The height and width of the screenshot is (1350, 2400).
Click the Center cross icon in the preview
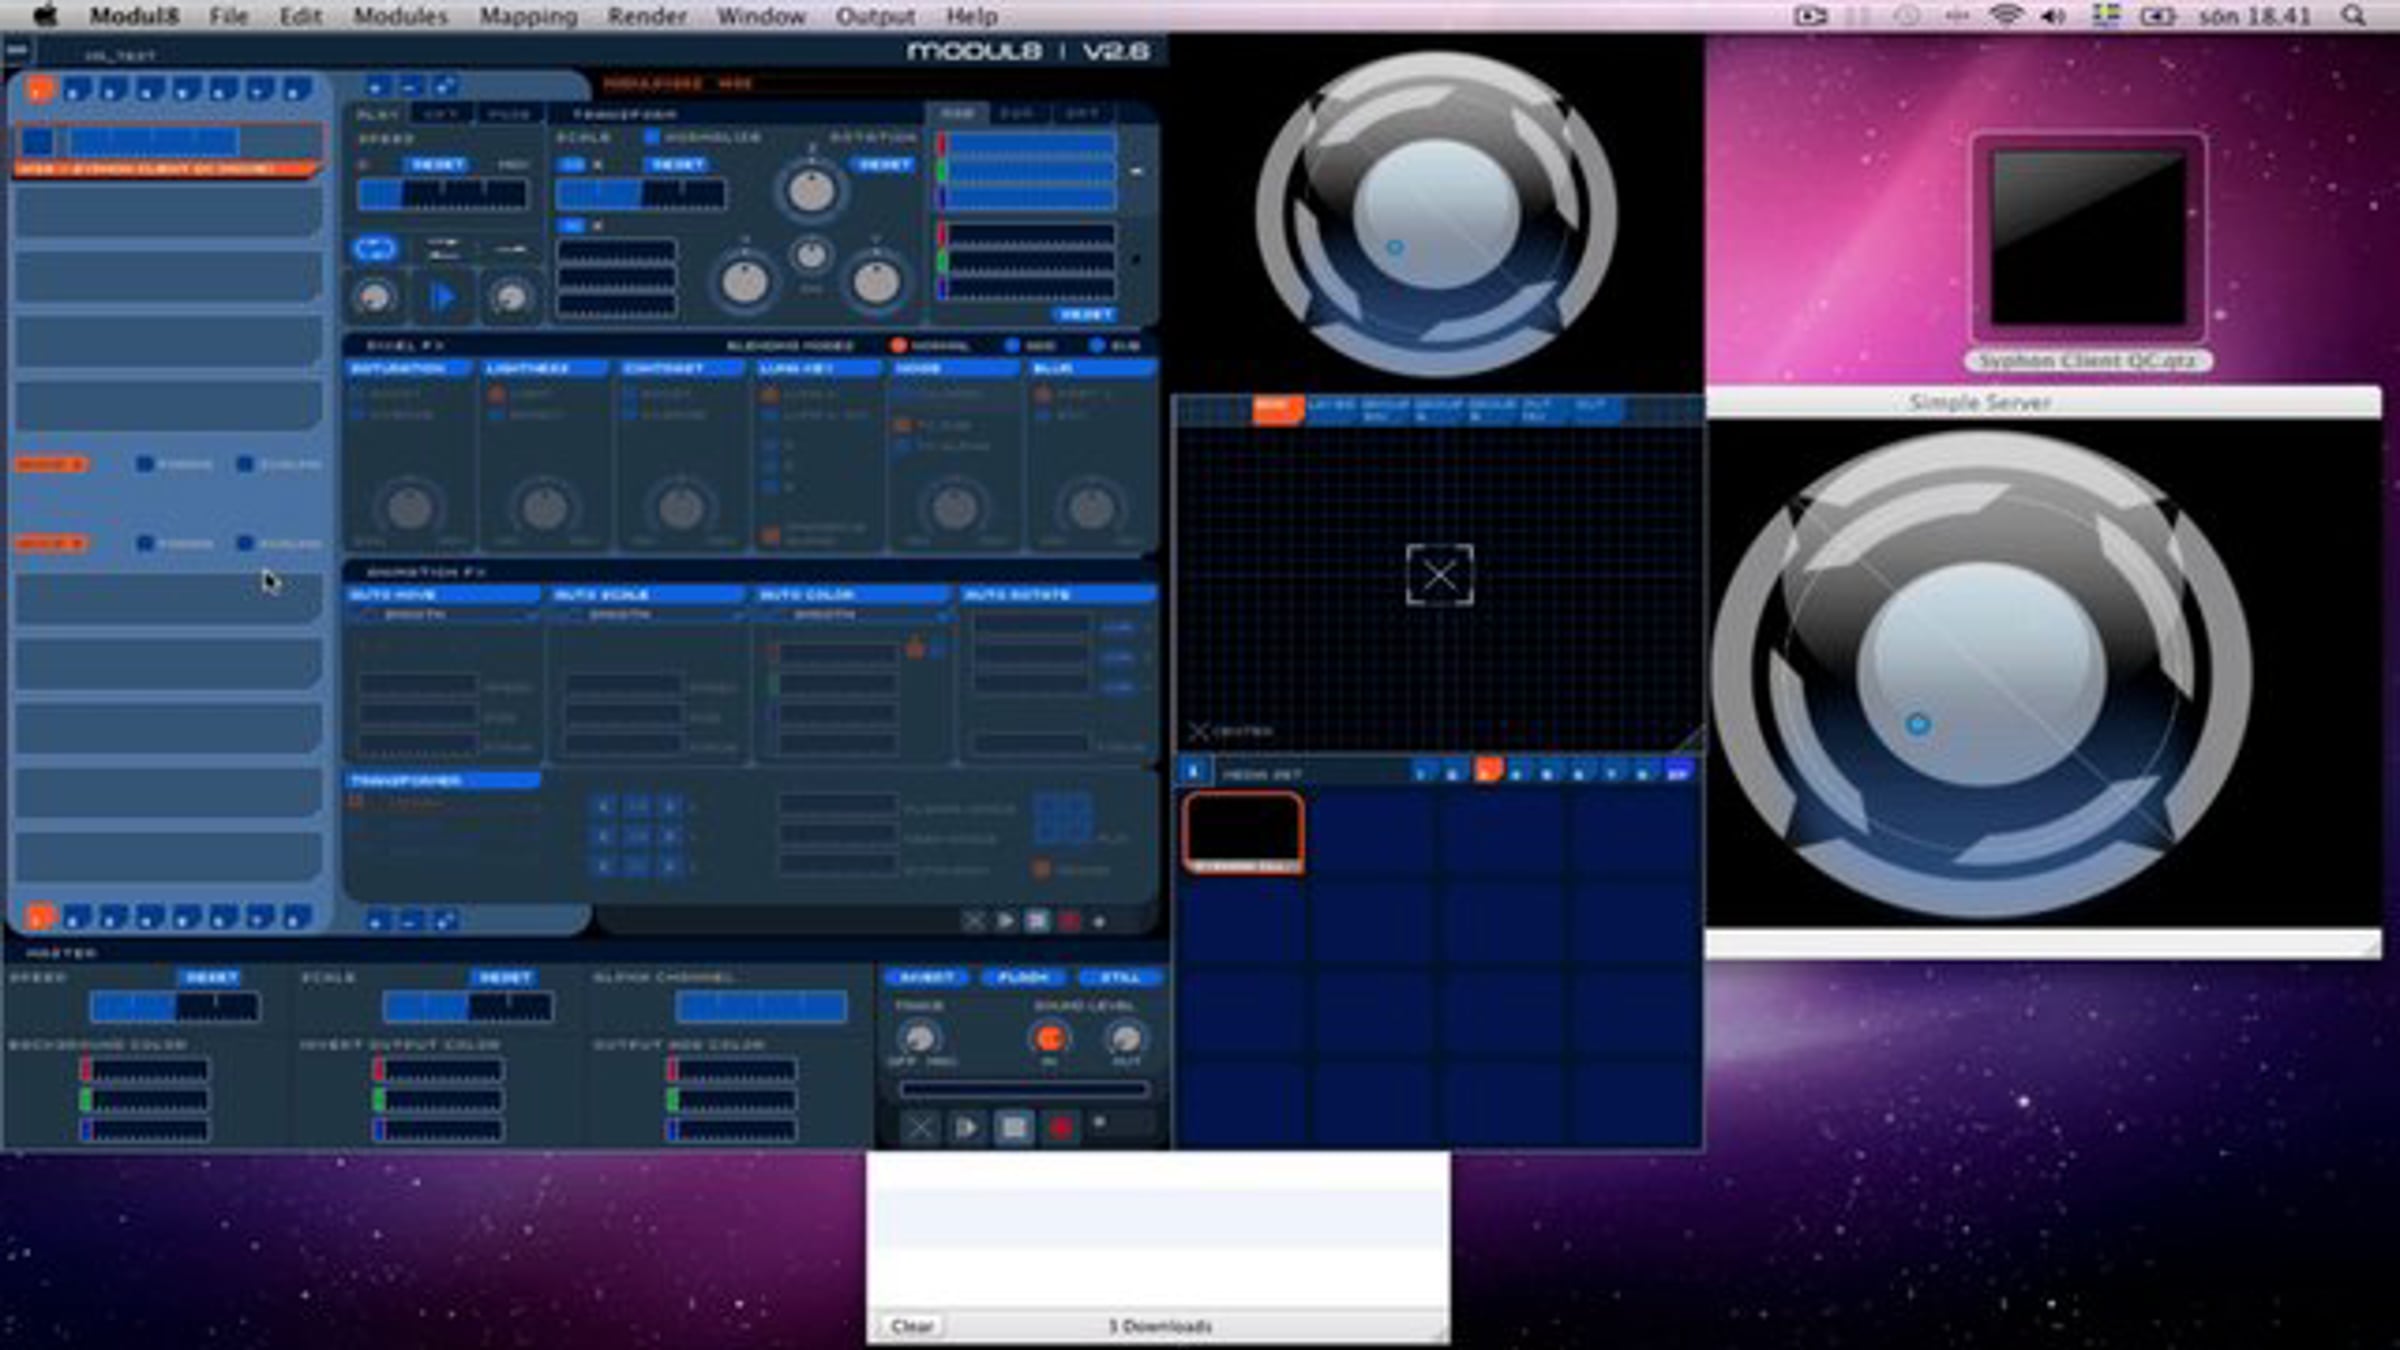[1198, 732]
